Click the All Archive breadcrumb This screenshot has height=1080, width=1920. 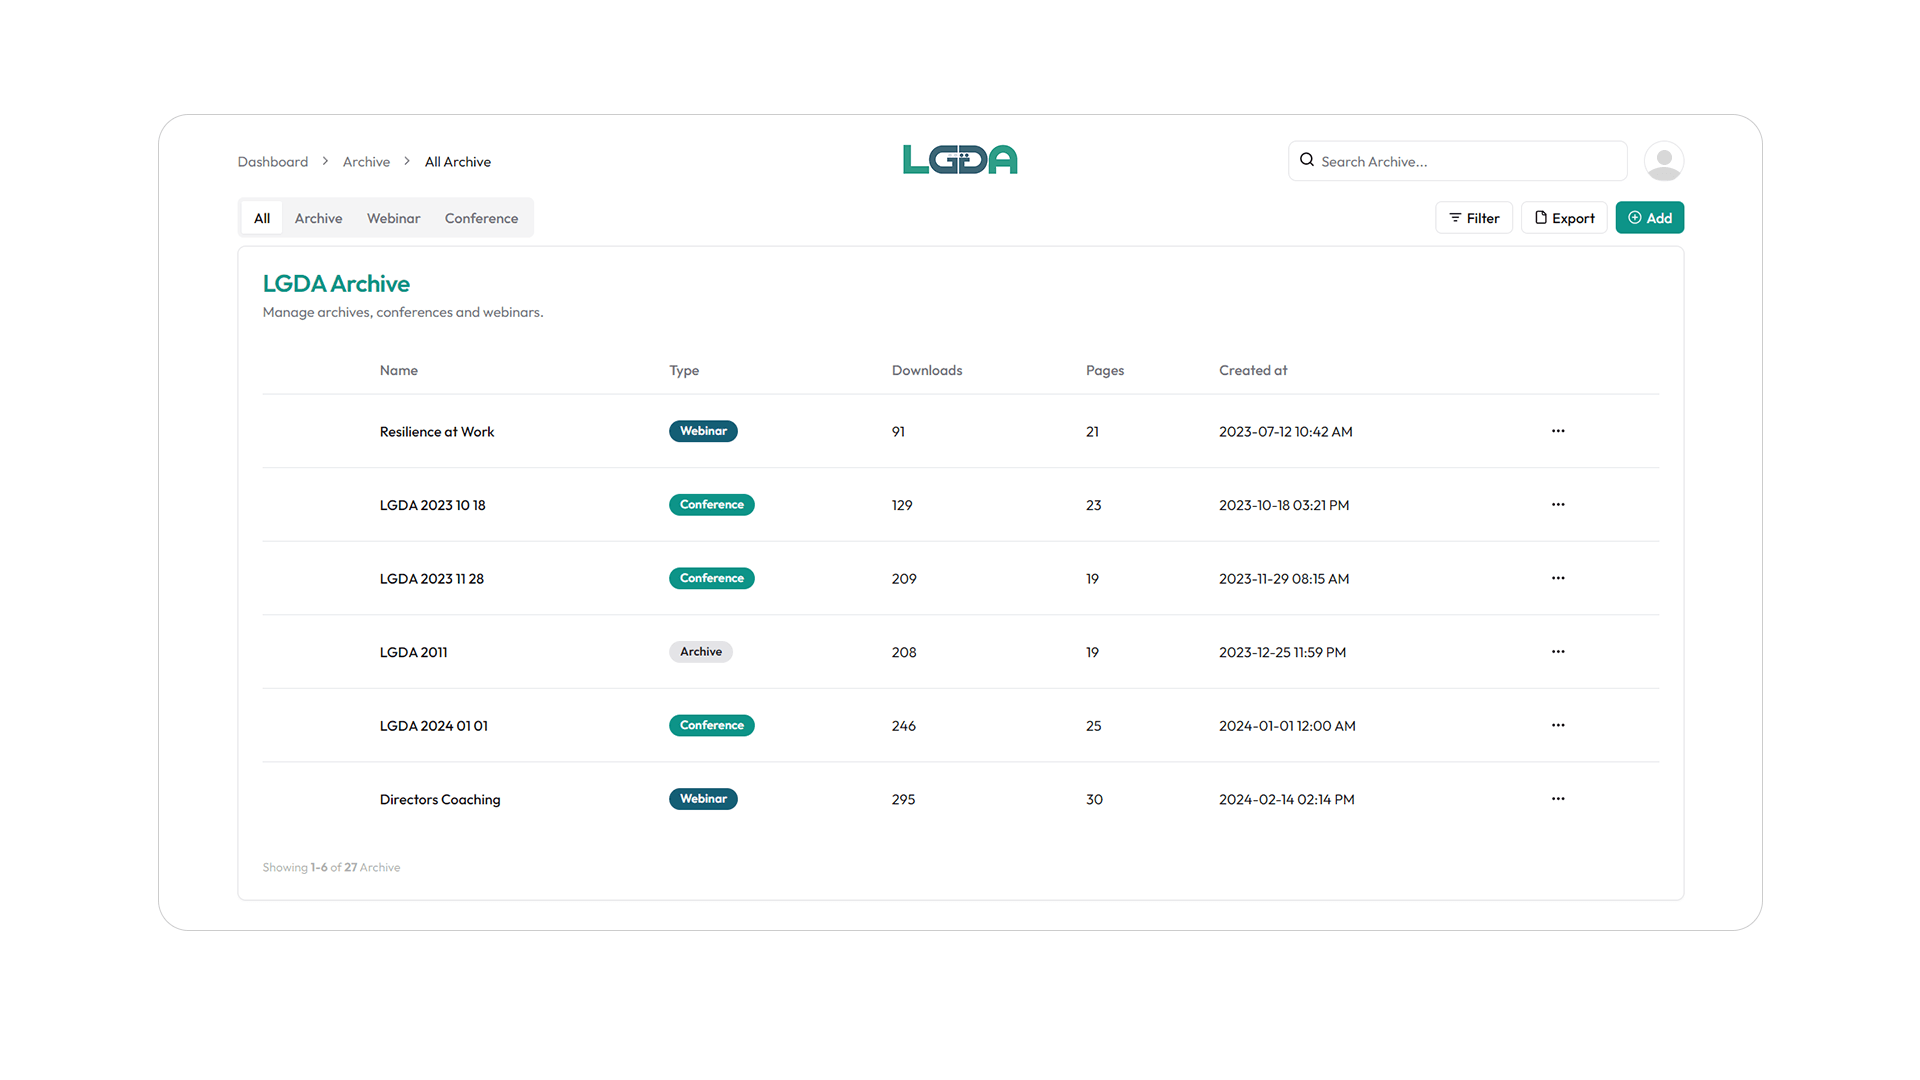(x=458, y=162)
